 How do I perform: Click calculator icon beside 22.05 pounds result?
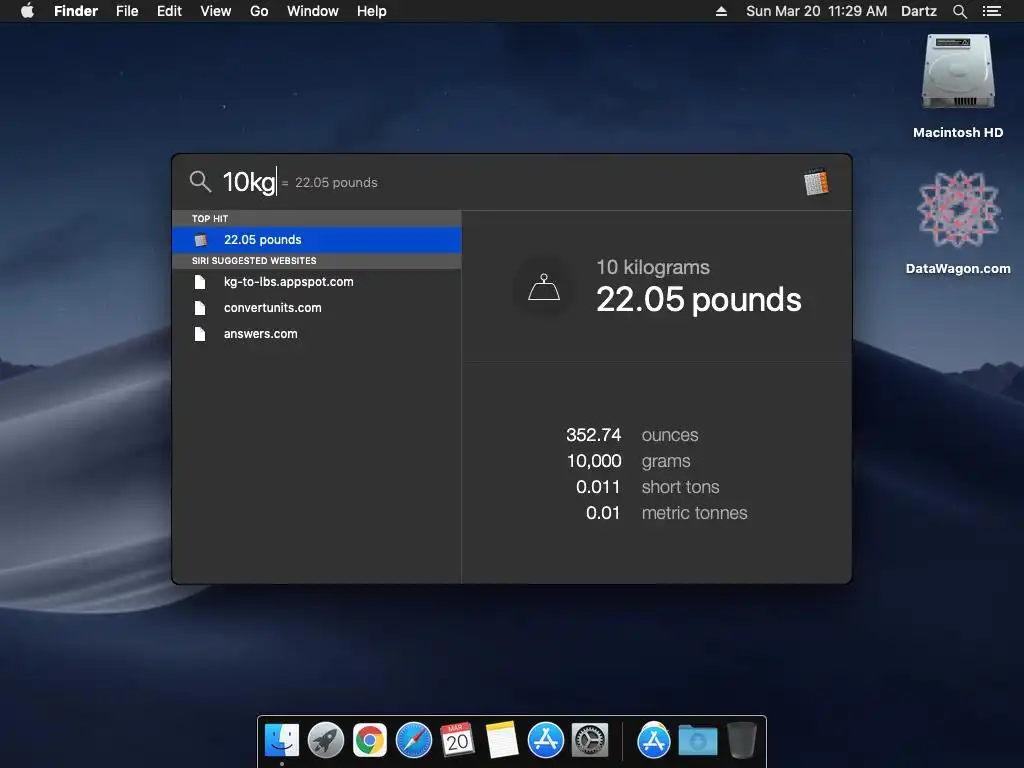[200, 240]
